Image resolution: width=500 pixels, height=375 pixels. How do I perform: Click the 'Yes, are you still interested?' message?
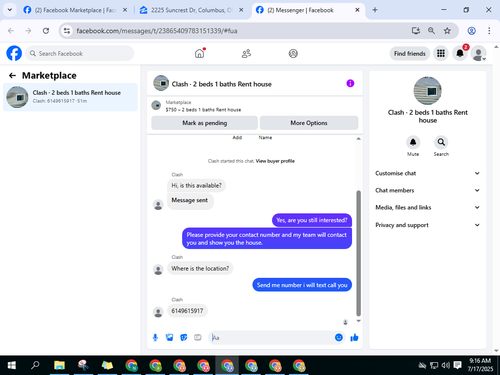point(312,220)
